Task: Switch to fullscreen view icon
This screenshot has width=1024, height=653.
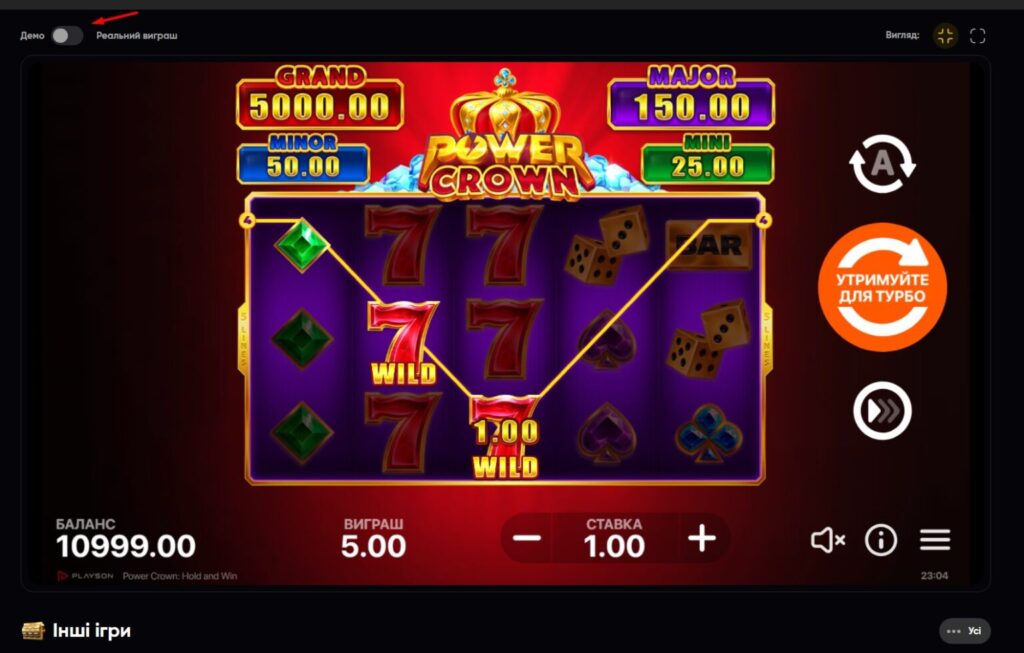Action: pos(978,36)
